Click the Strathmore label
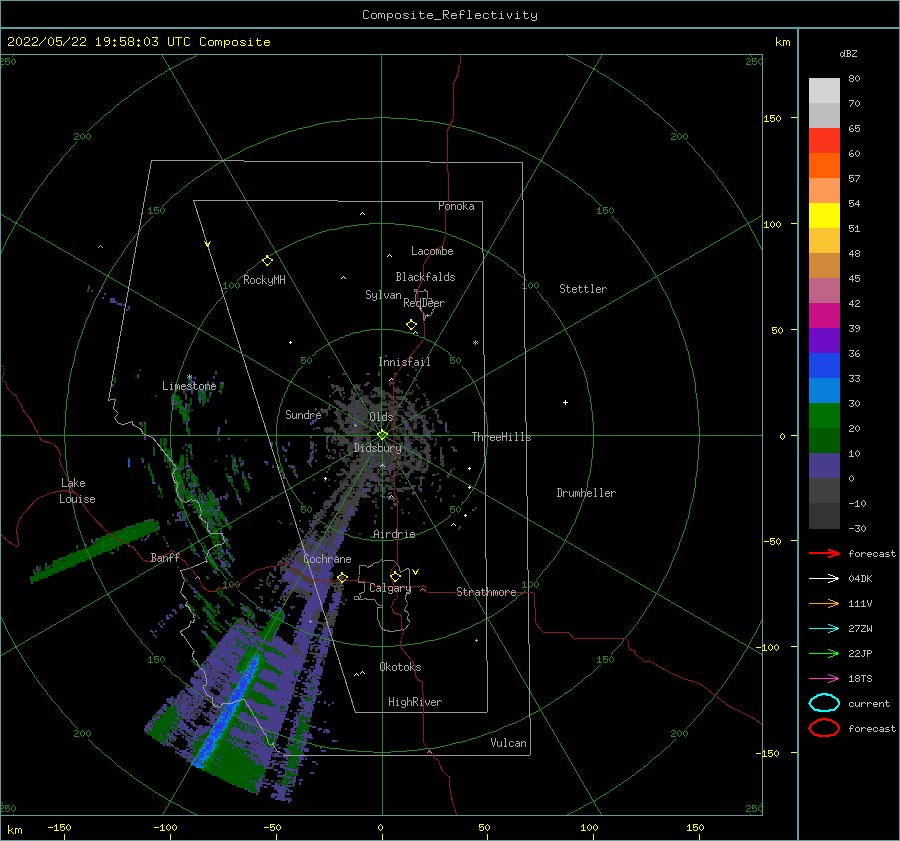Screen dimensions: 900x841 tap(486, 592)
